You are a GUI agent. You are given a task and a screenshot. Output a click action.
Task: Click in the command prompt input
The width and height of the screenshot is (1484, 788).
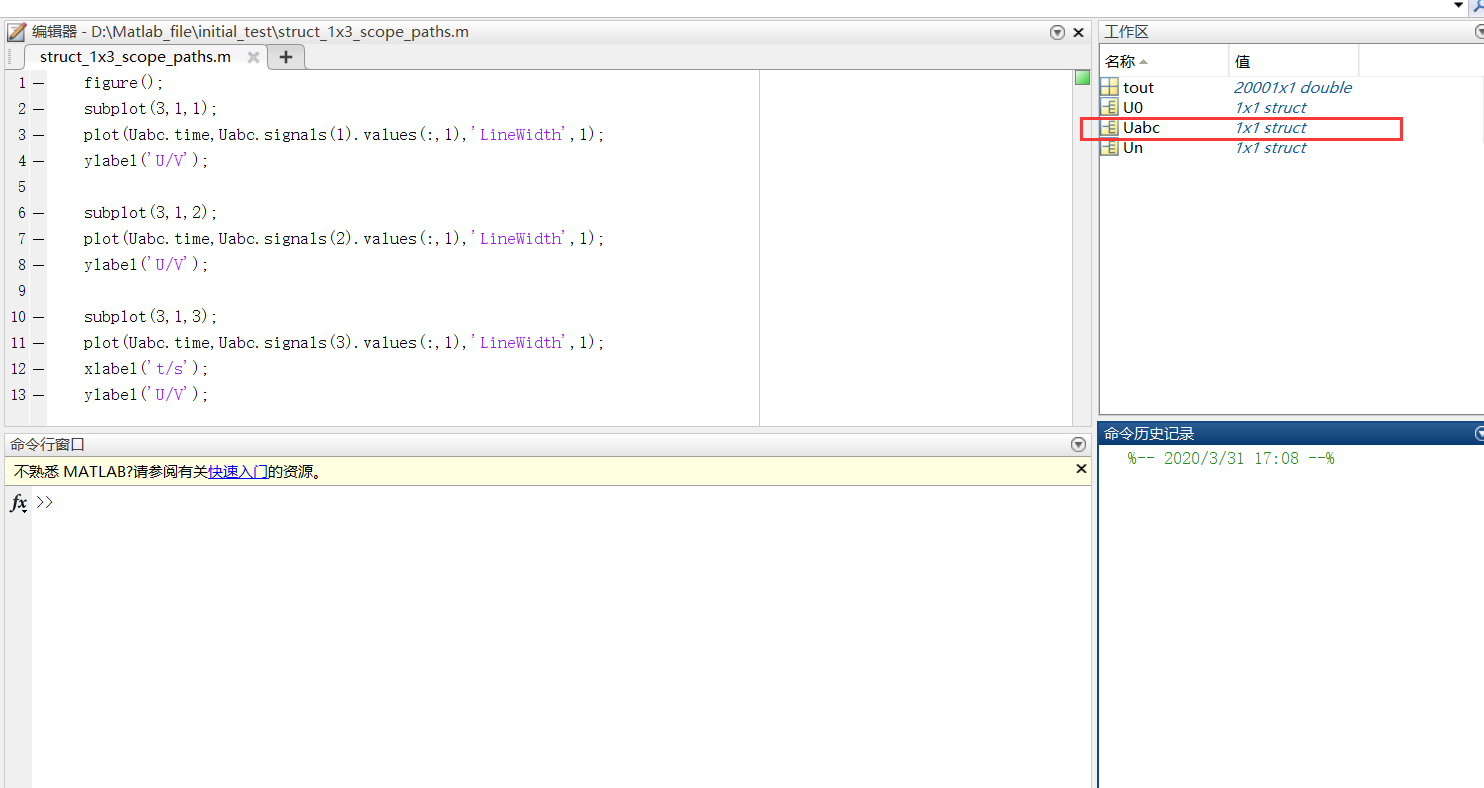[x=560, y=503]
